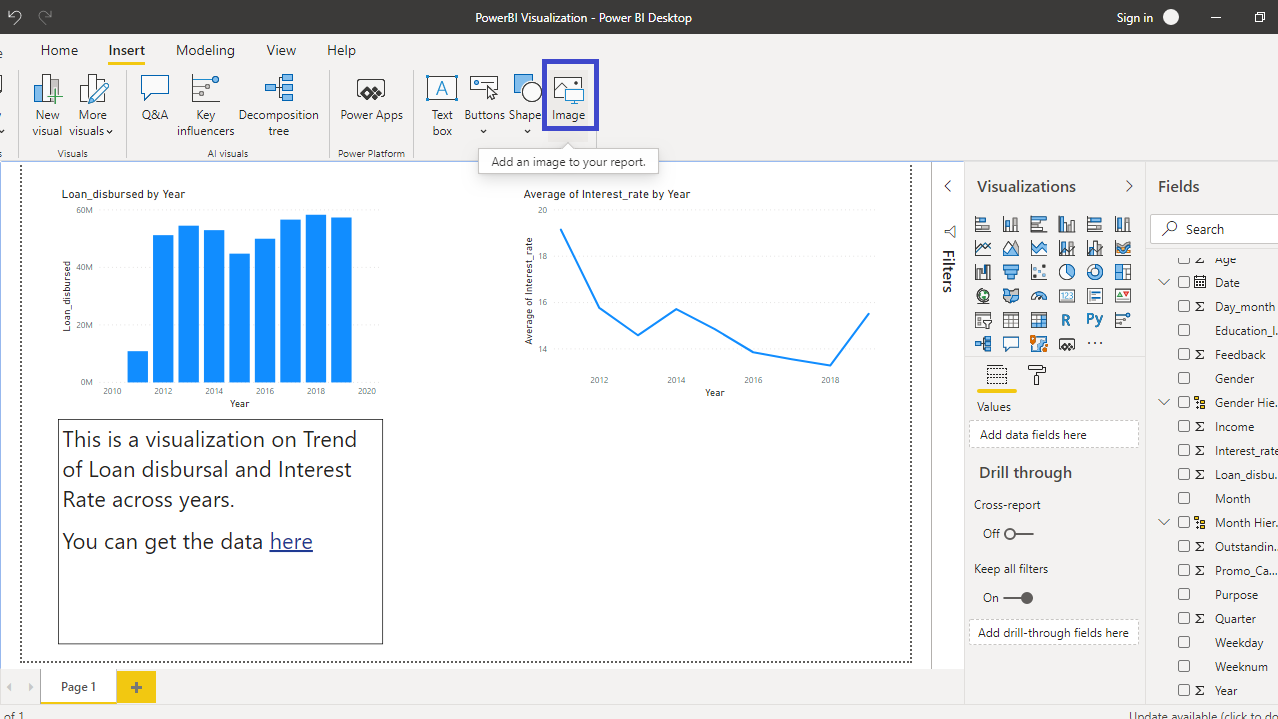The image size is (1278, 719).
Task: Select waterfall chart visualization
Action: click(x=983, y=272)
